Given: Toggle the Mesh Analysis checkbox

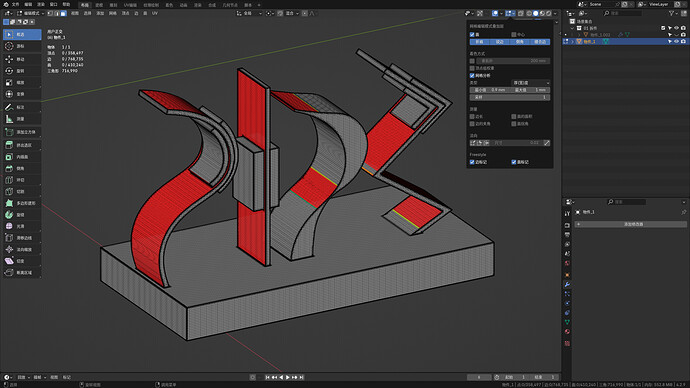Looking at the screenshot, I should 472,76.
